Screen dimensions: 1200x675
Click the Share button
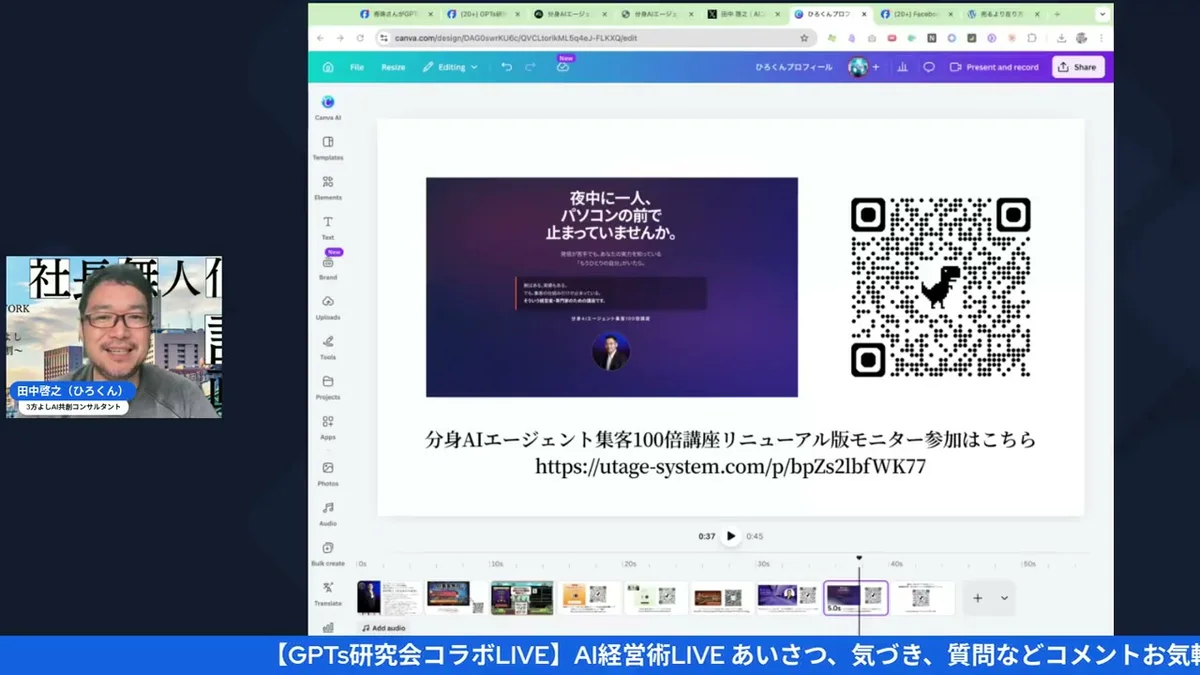[x=1078, y=67]
